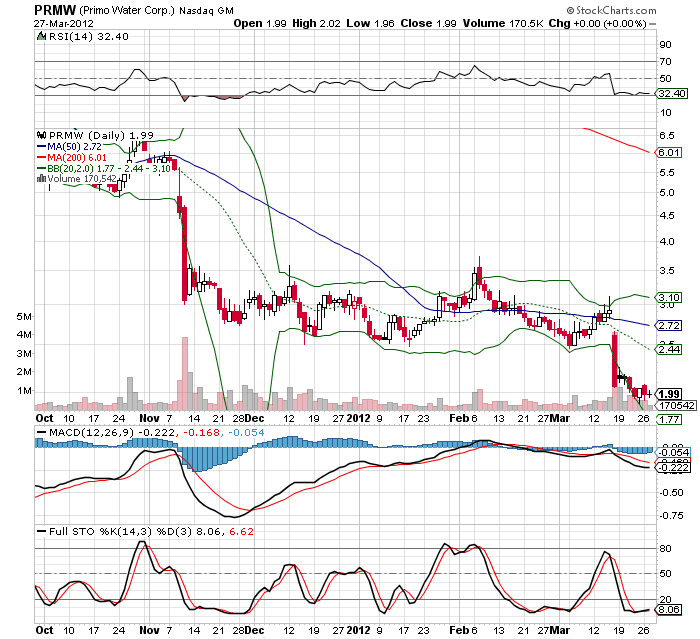Viewport: 700px width, 639px height.
Task: Click the 70 level label on RSI scale
Action: click(665, 62)
